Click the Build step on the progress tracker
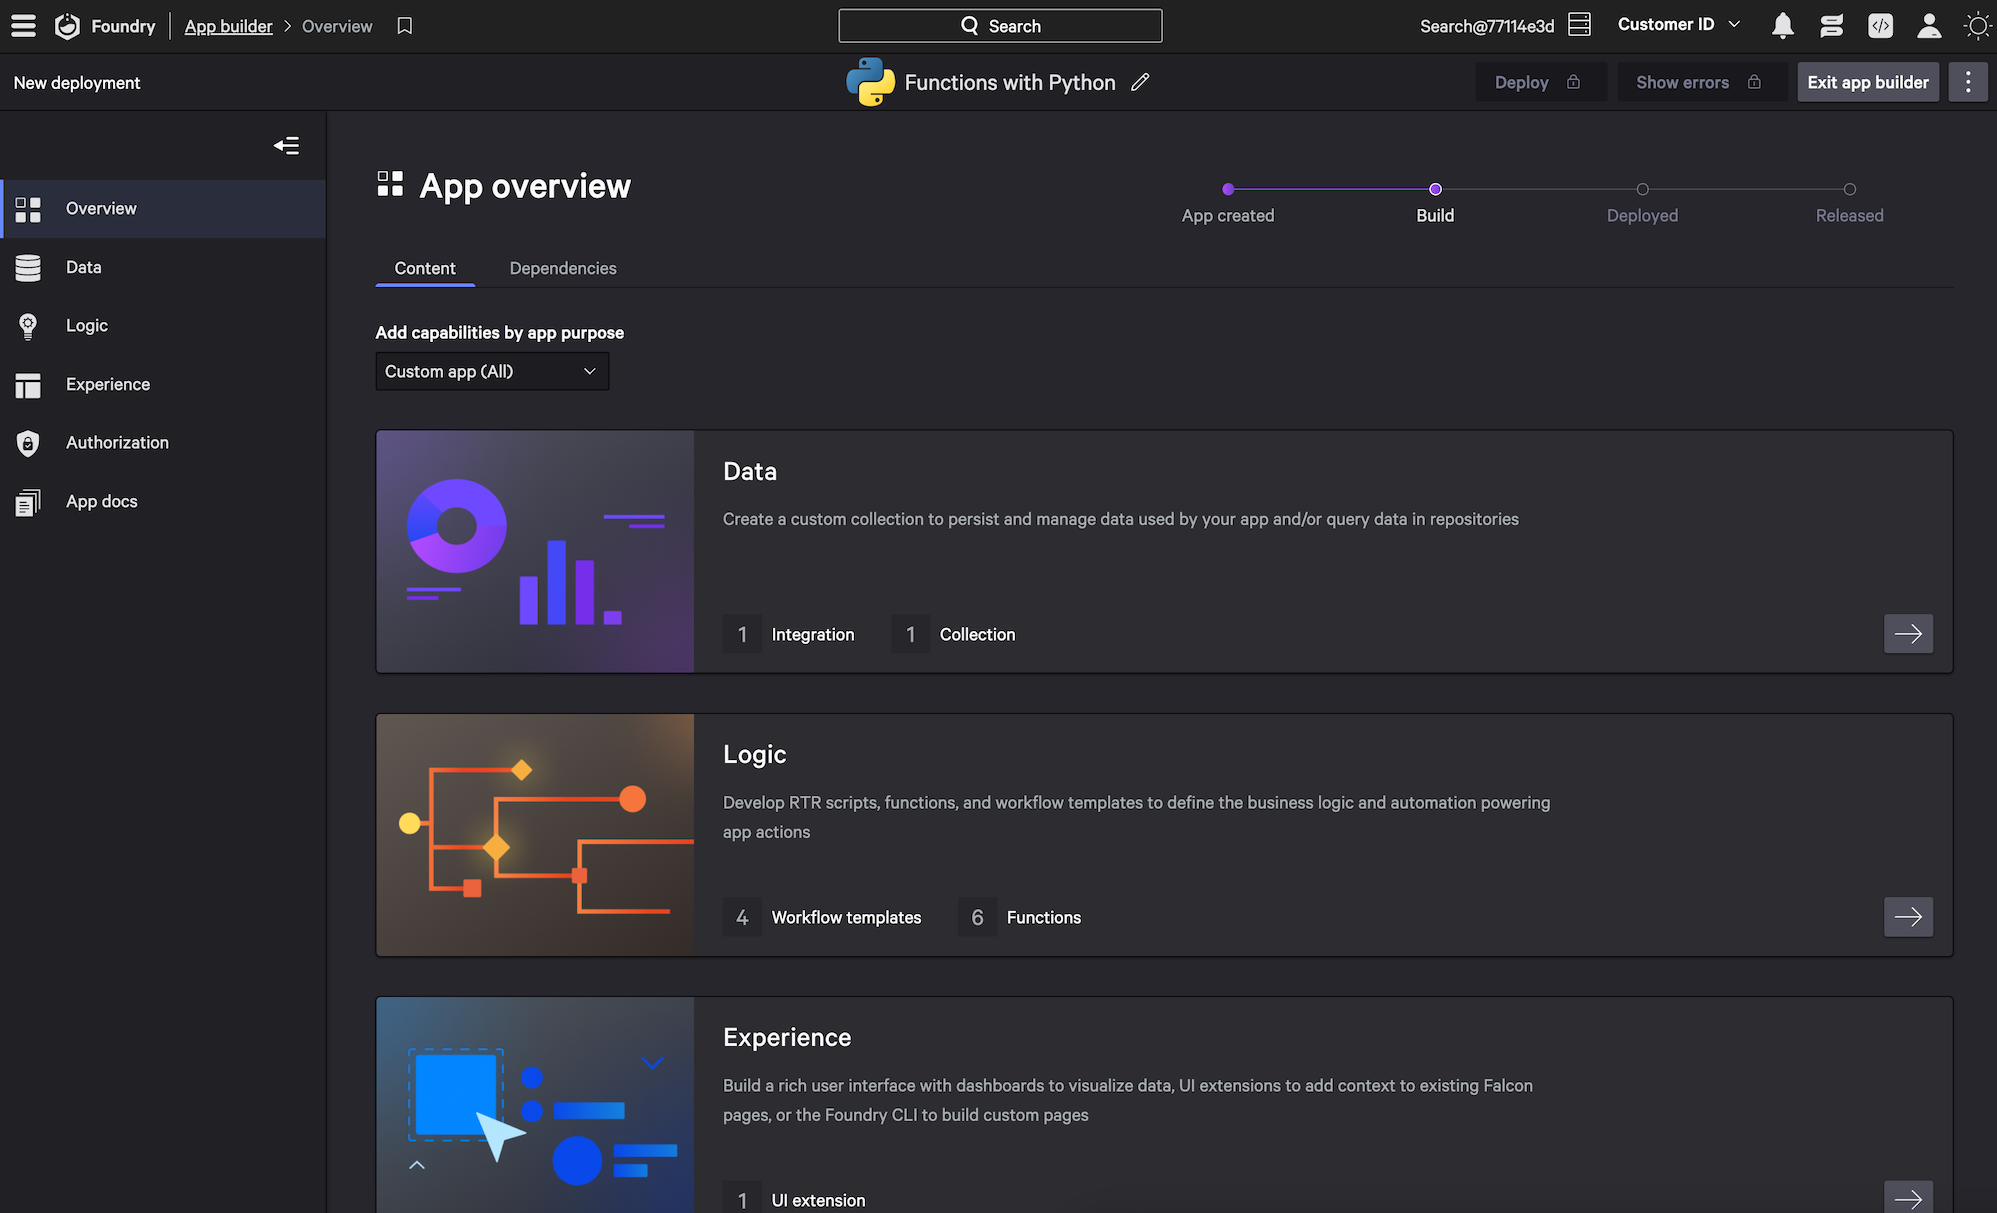 click(1435, 190)
